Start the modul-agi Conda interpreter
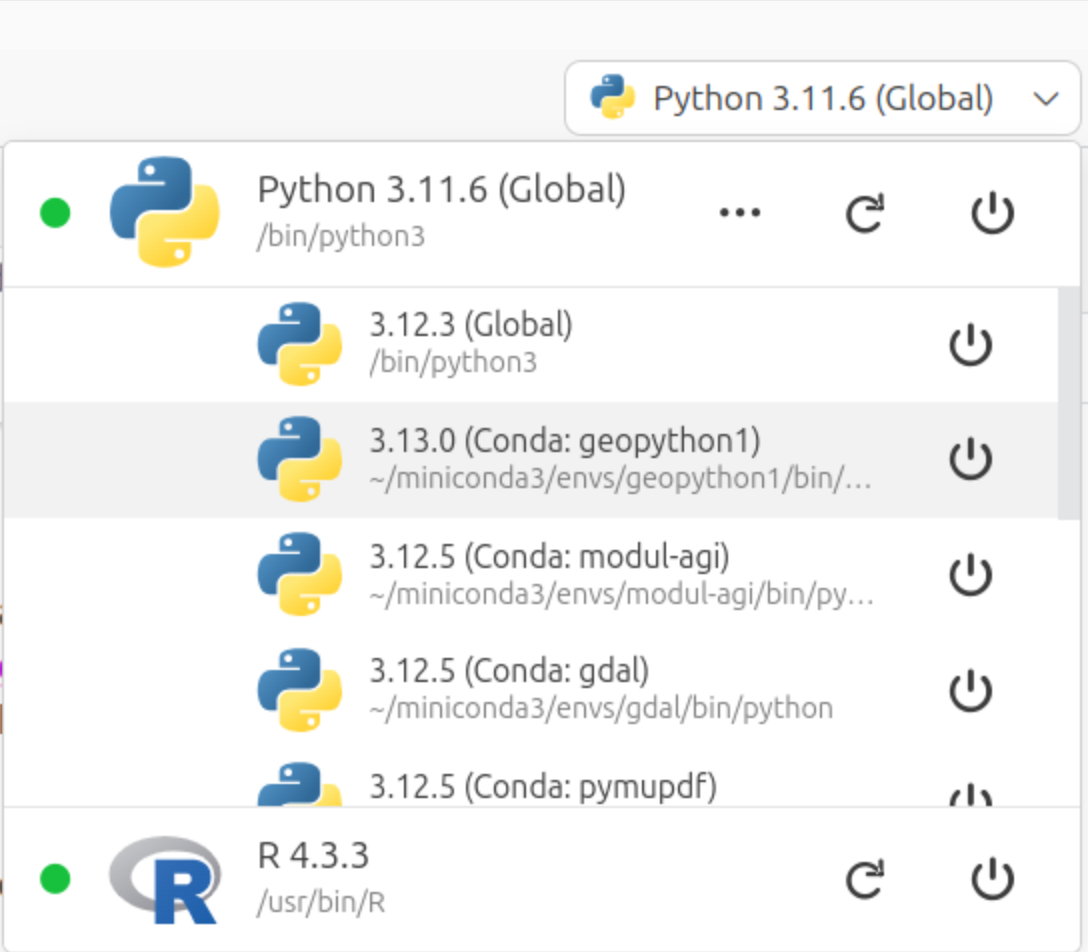The width and height of the screenshot is (1088, 952). [x=969, y=575]
